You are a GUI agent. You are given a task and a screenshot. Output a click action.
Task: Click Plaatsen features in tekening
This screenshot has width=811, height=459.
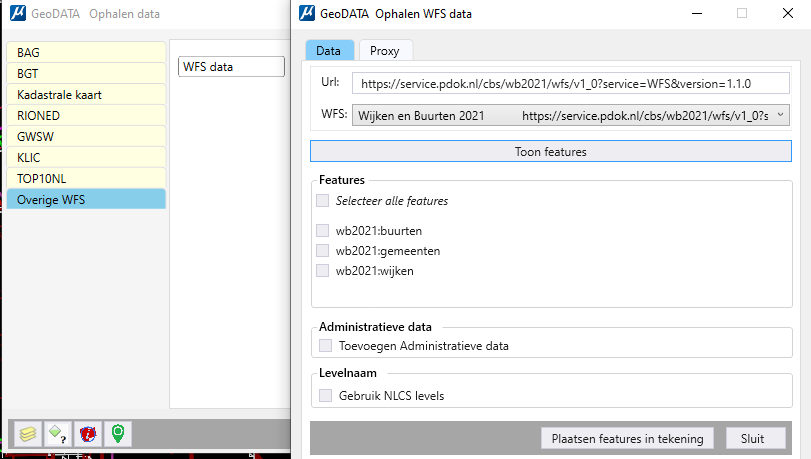tap(627, 439)
